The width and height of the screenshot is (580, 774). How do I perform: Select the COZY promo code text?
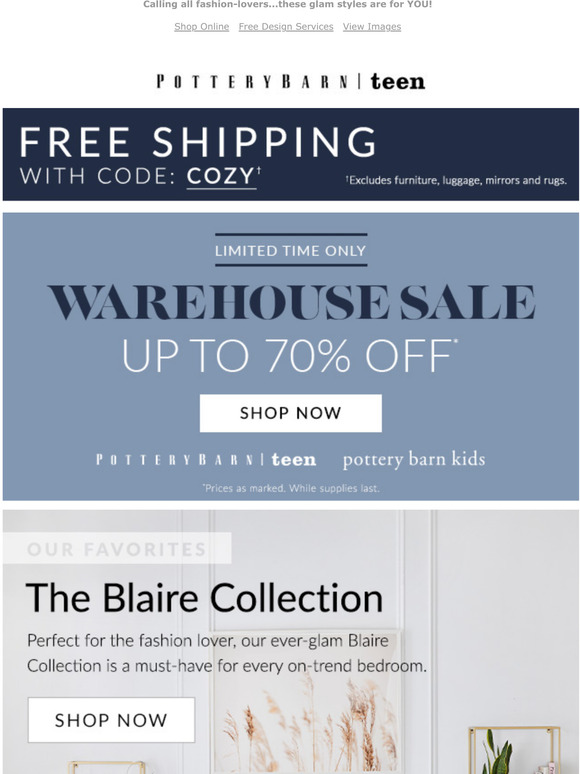(x=221, y=177)
